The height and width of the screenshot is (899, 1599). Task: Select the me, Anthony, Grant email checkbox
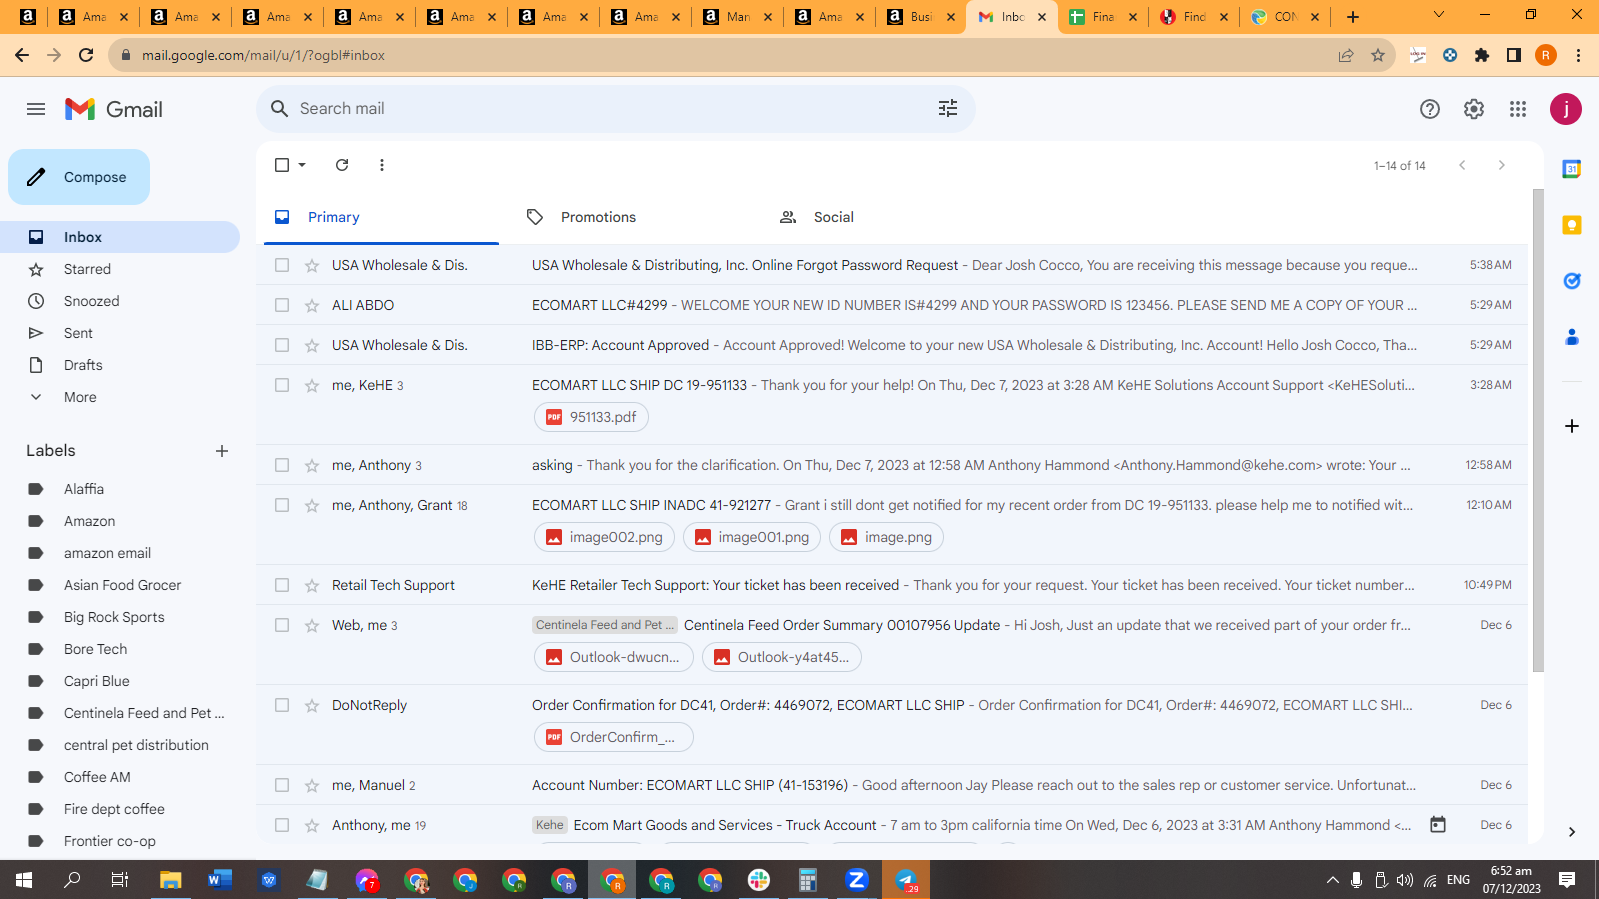pyautogui.click(x=282, y=505)
